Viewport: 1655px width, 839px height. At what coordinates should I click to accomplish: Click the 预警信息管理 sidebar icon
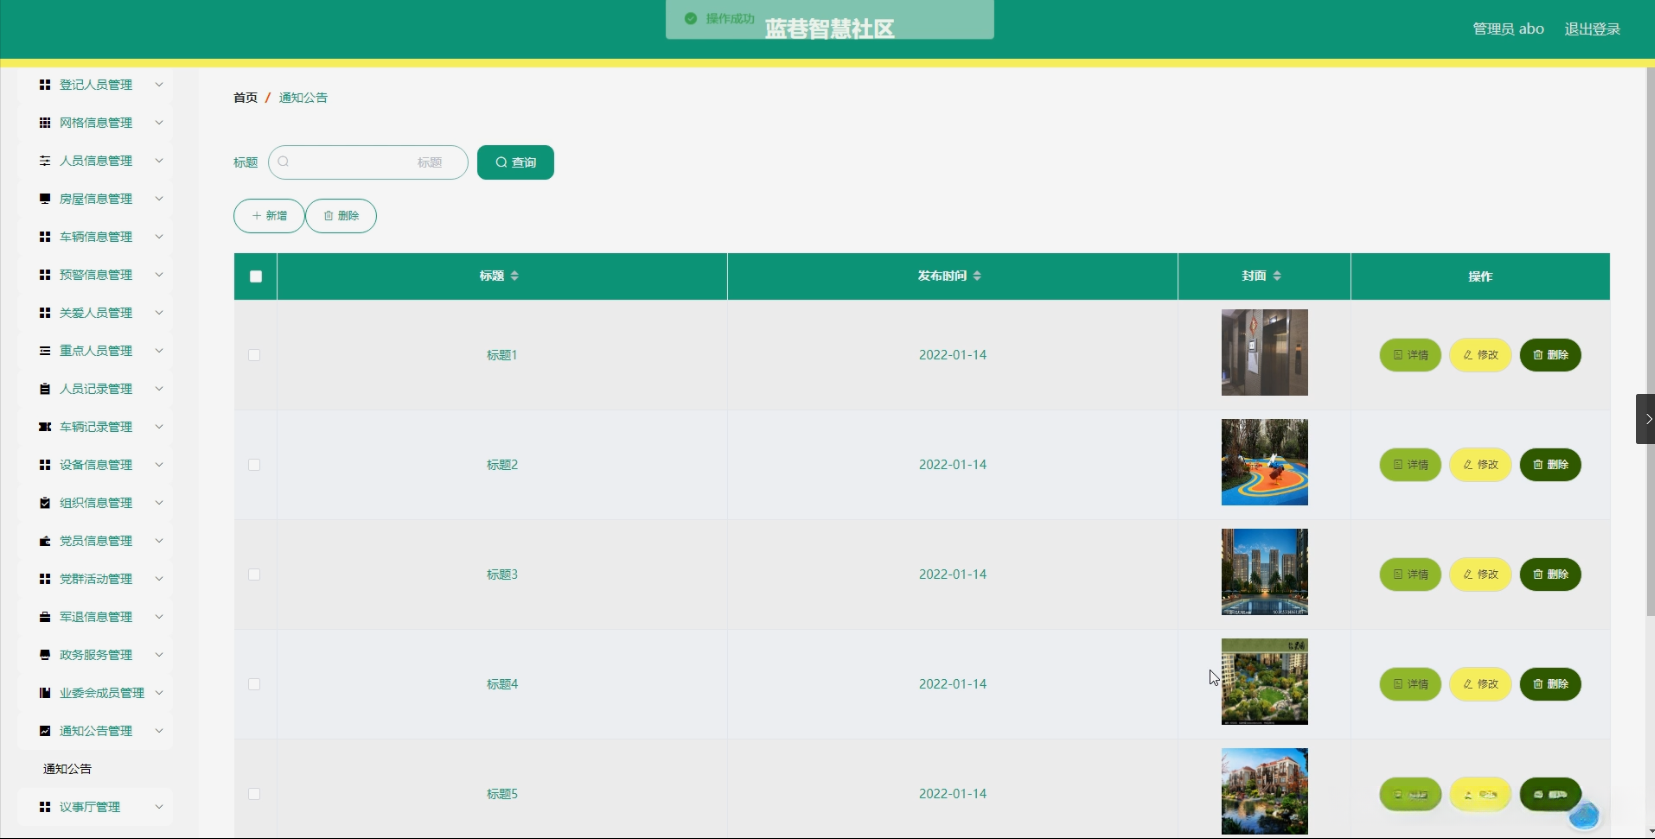point(45,275)
